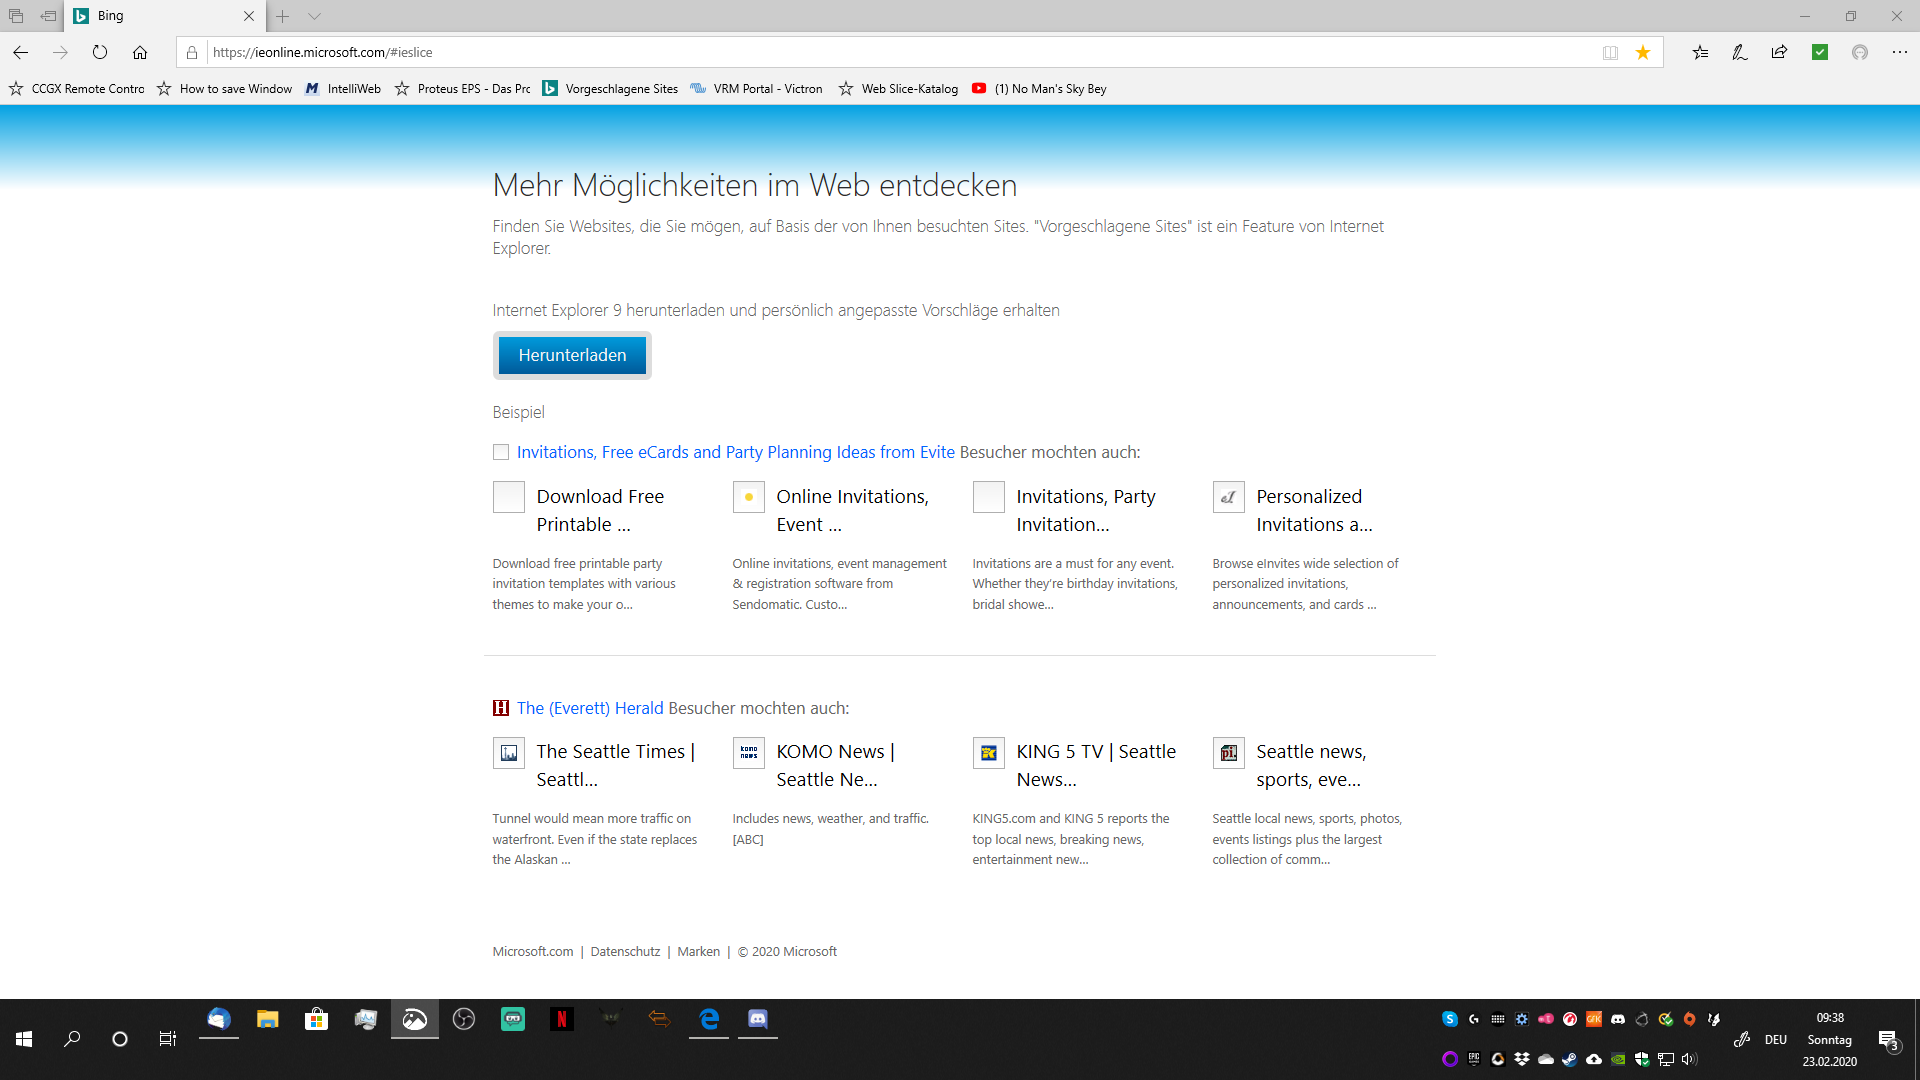Toggle reading view icon in address bar
The image size is (1920, 1080).
pos(1610,53)
